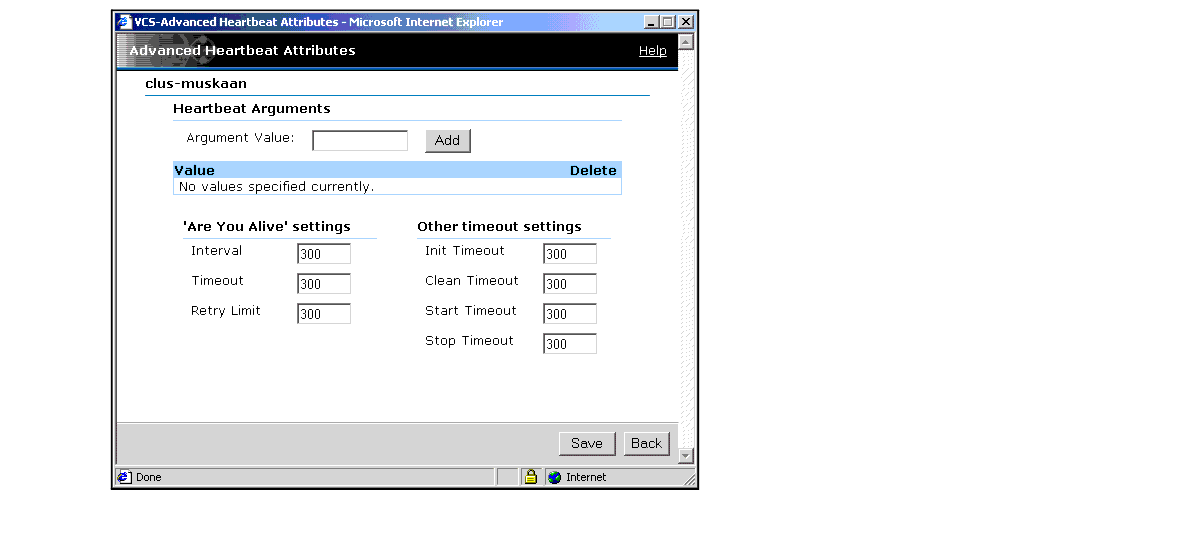The width and height of the screenshot is (1184, 537).
Task: Minimize the Internet Explorer window
Action: pyautogui.click(x=653, y=22)
